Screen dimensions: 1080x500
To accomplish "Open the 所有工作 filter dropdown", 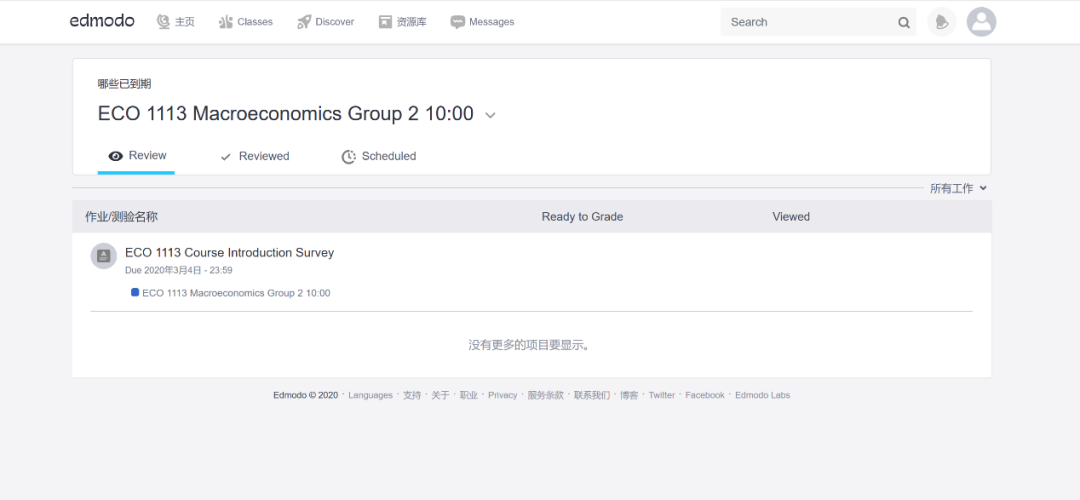I will 959,188.
